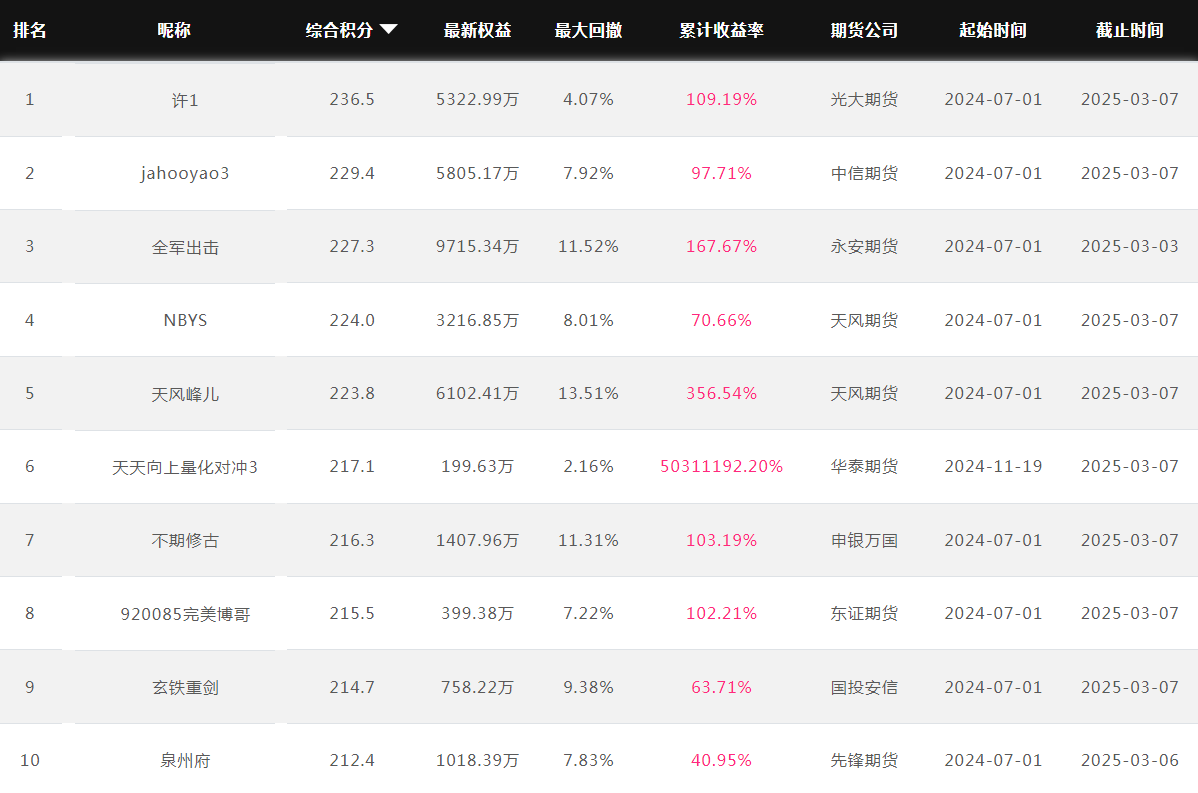1198x793 pixels.
Task: Select the equity value 1407.96万
Action: 478,540
